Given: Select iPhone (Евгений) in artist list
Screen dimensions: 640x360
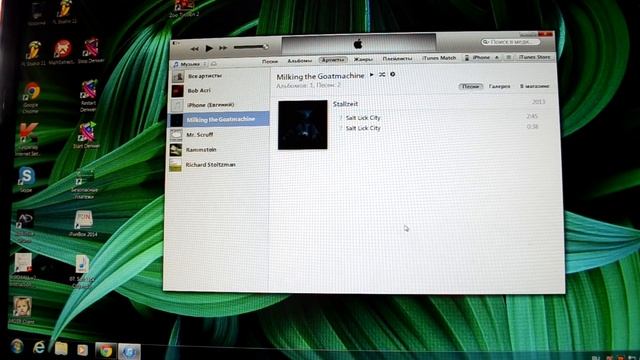Looking at the screenshot, I should point(219,105).
